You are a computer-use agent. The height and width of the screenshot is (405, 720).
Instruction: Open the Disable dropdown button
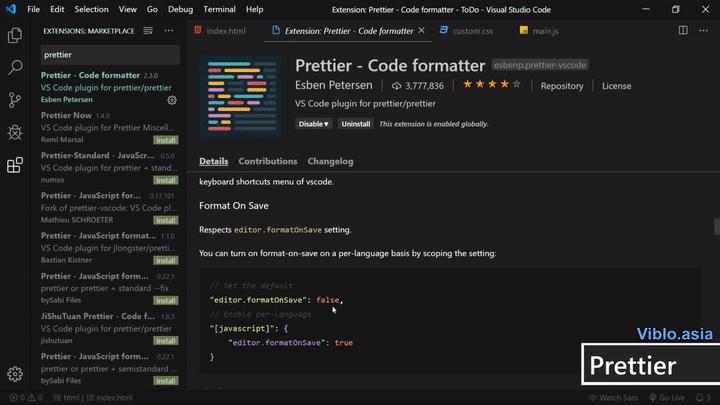tap(313, 124)
